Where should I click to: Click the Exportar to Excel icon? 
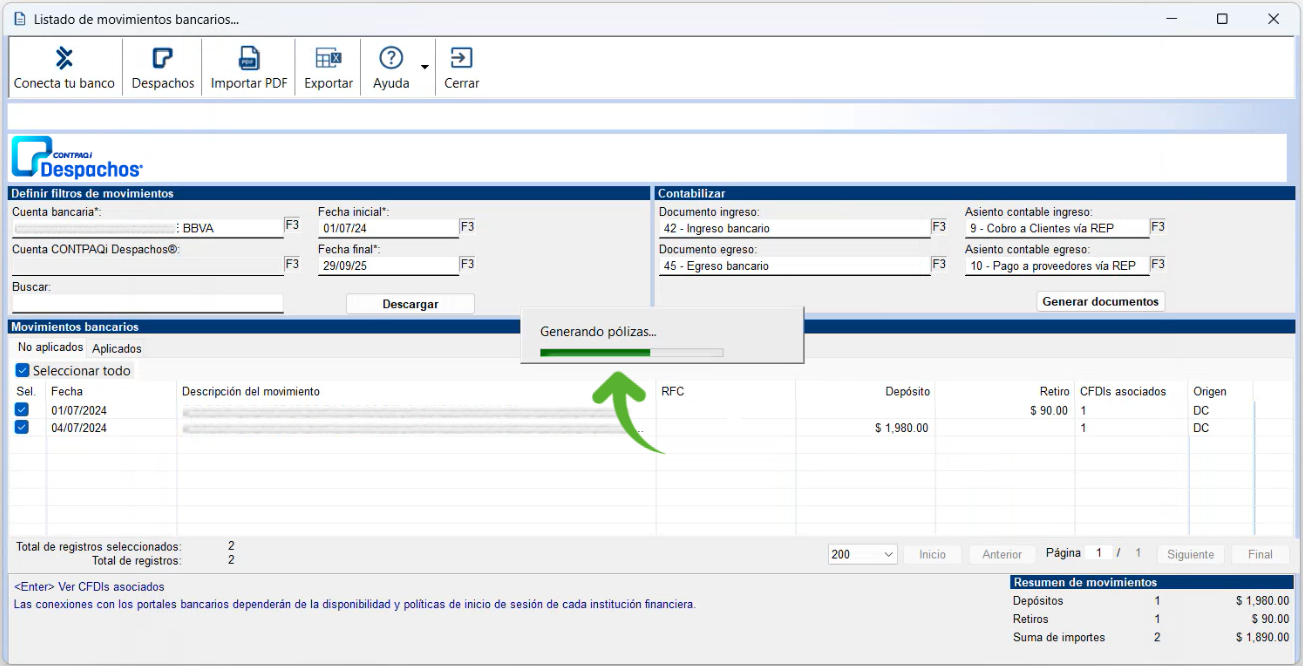coord(328,59)
